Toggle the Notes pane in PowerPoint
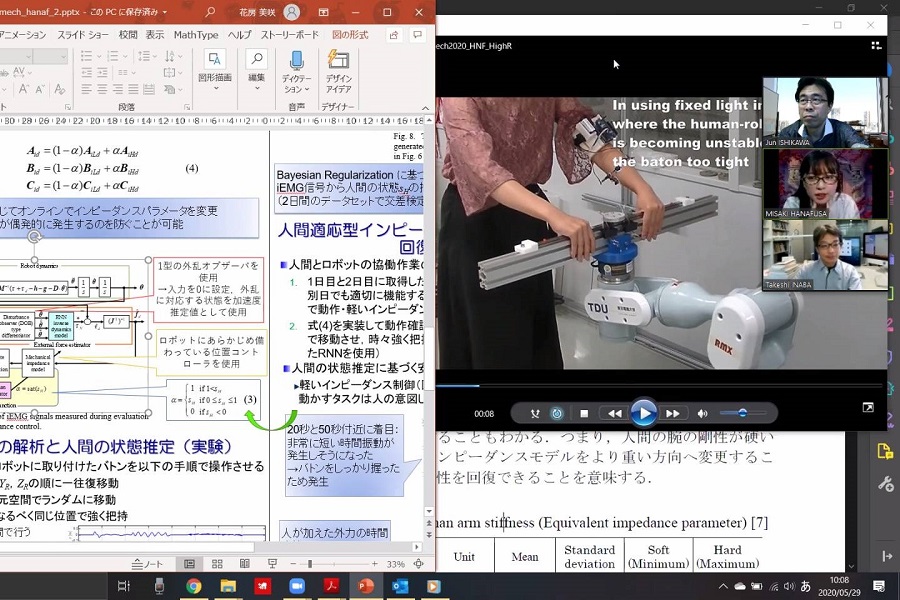The image size is (900, 600). (x=148, y=564)
